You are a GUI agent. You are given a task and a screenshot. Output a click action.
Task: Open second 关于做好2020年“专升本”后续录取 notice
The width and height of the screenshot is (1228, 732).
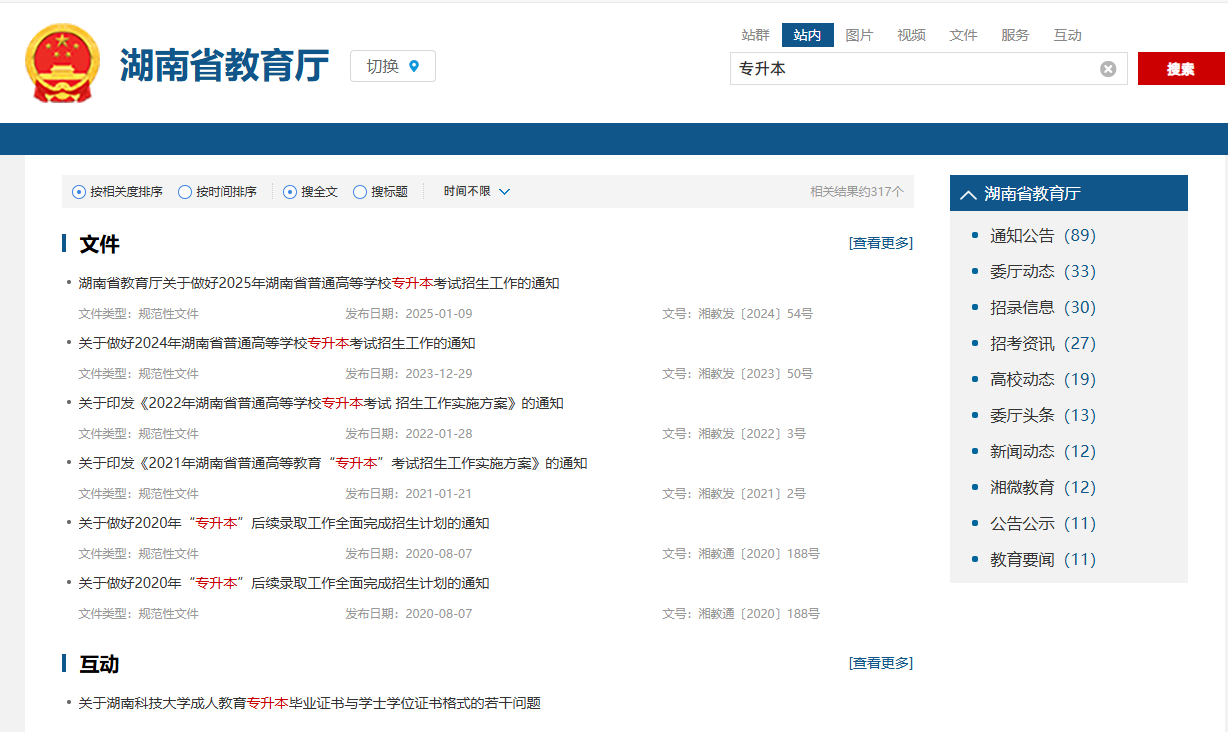click(284, 583)
